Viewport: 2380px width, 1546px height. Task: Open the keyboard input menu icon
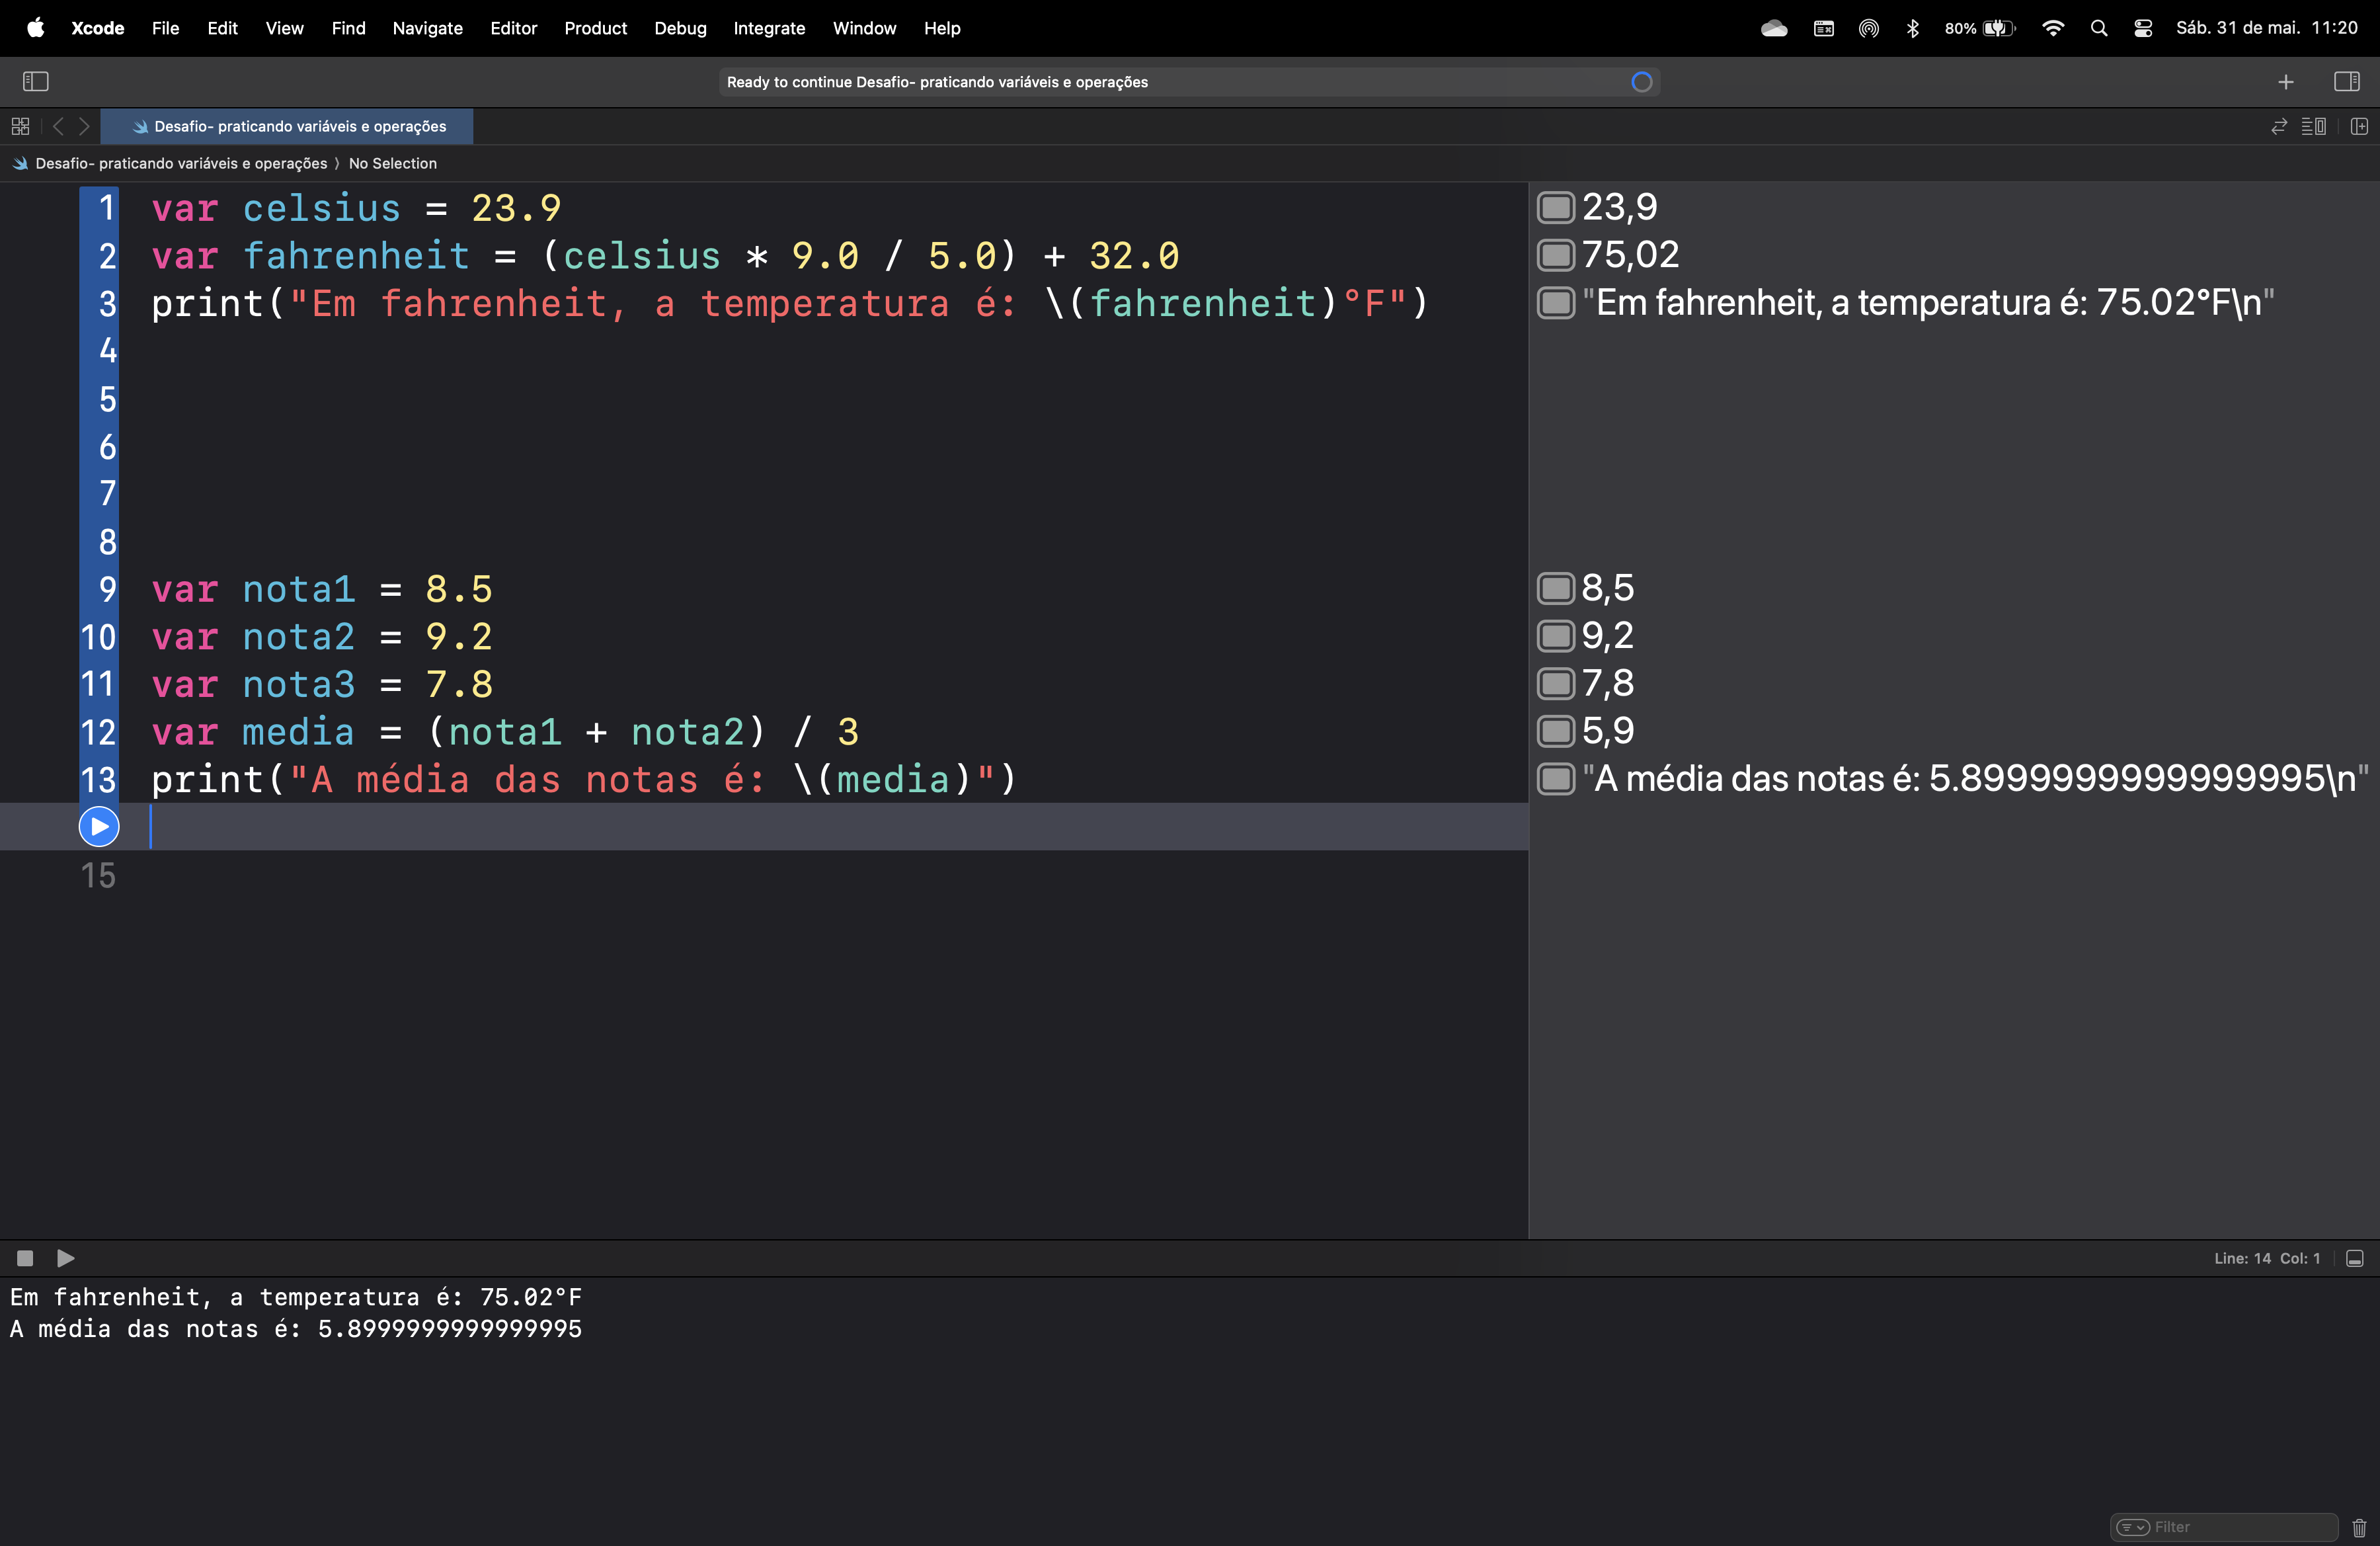[x=1823, y=28]
